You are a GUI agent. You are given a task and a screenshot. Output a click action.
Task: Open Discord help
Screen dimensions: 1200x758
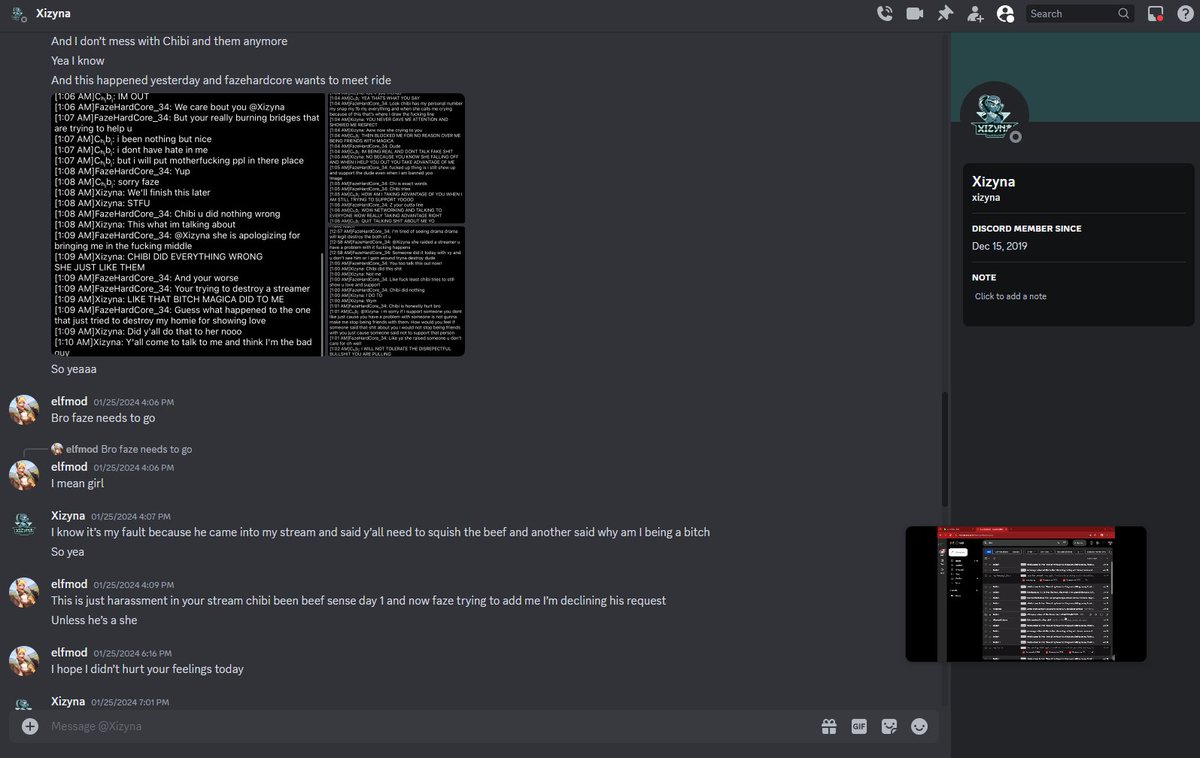point(1185,13)
